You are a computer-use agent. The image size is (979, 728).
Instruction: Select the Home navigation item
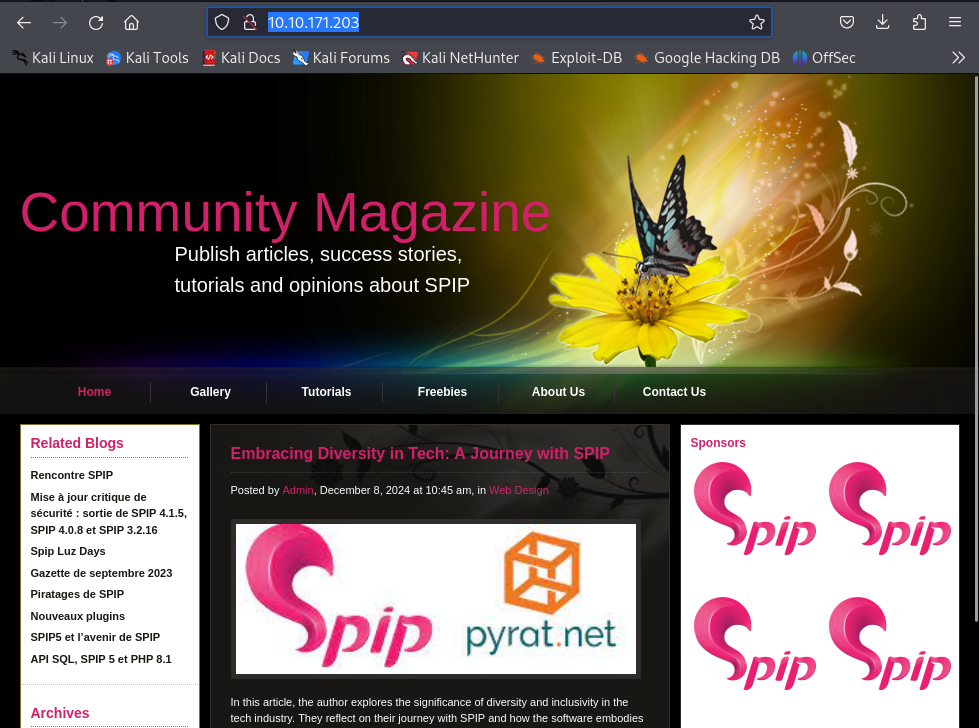pos(94,391)
